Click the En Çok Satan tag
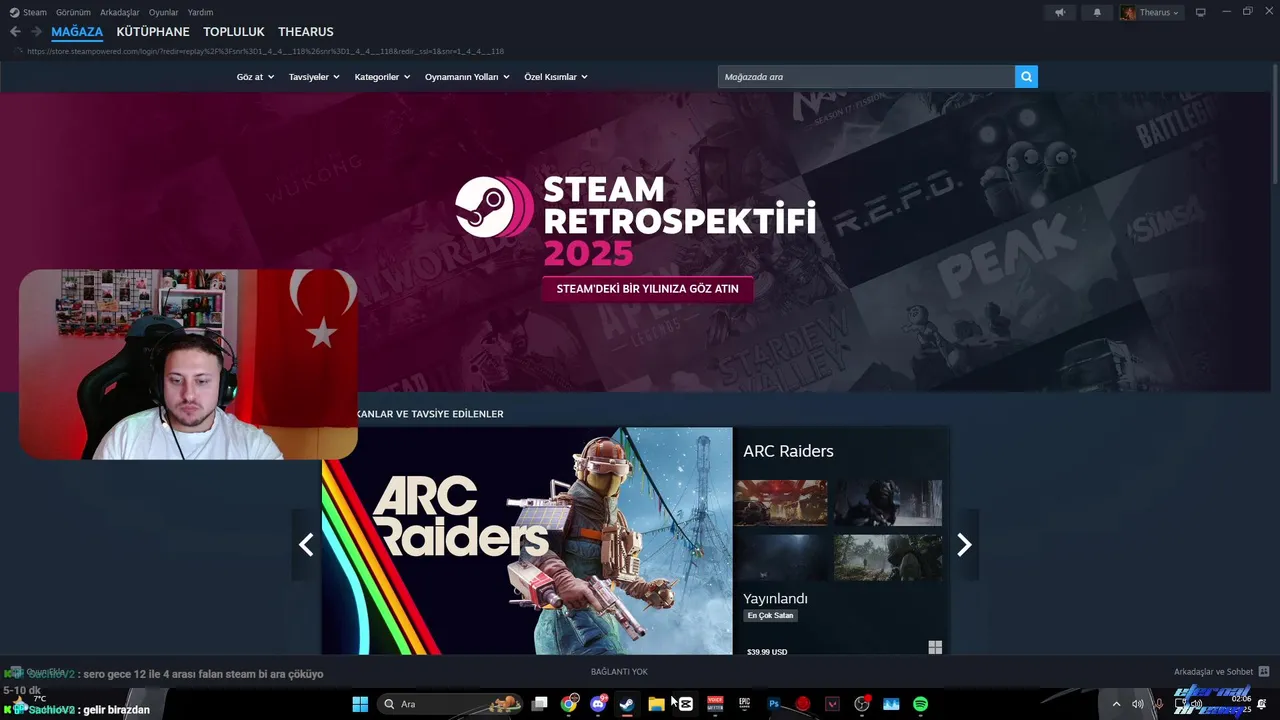 tap(770, 615)
